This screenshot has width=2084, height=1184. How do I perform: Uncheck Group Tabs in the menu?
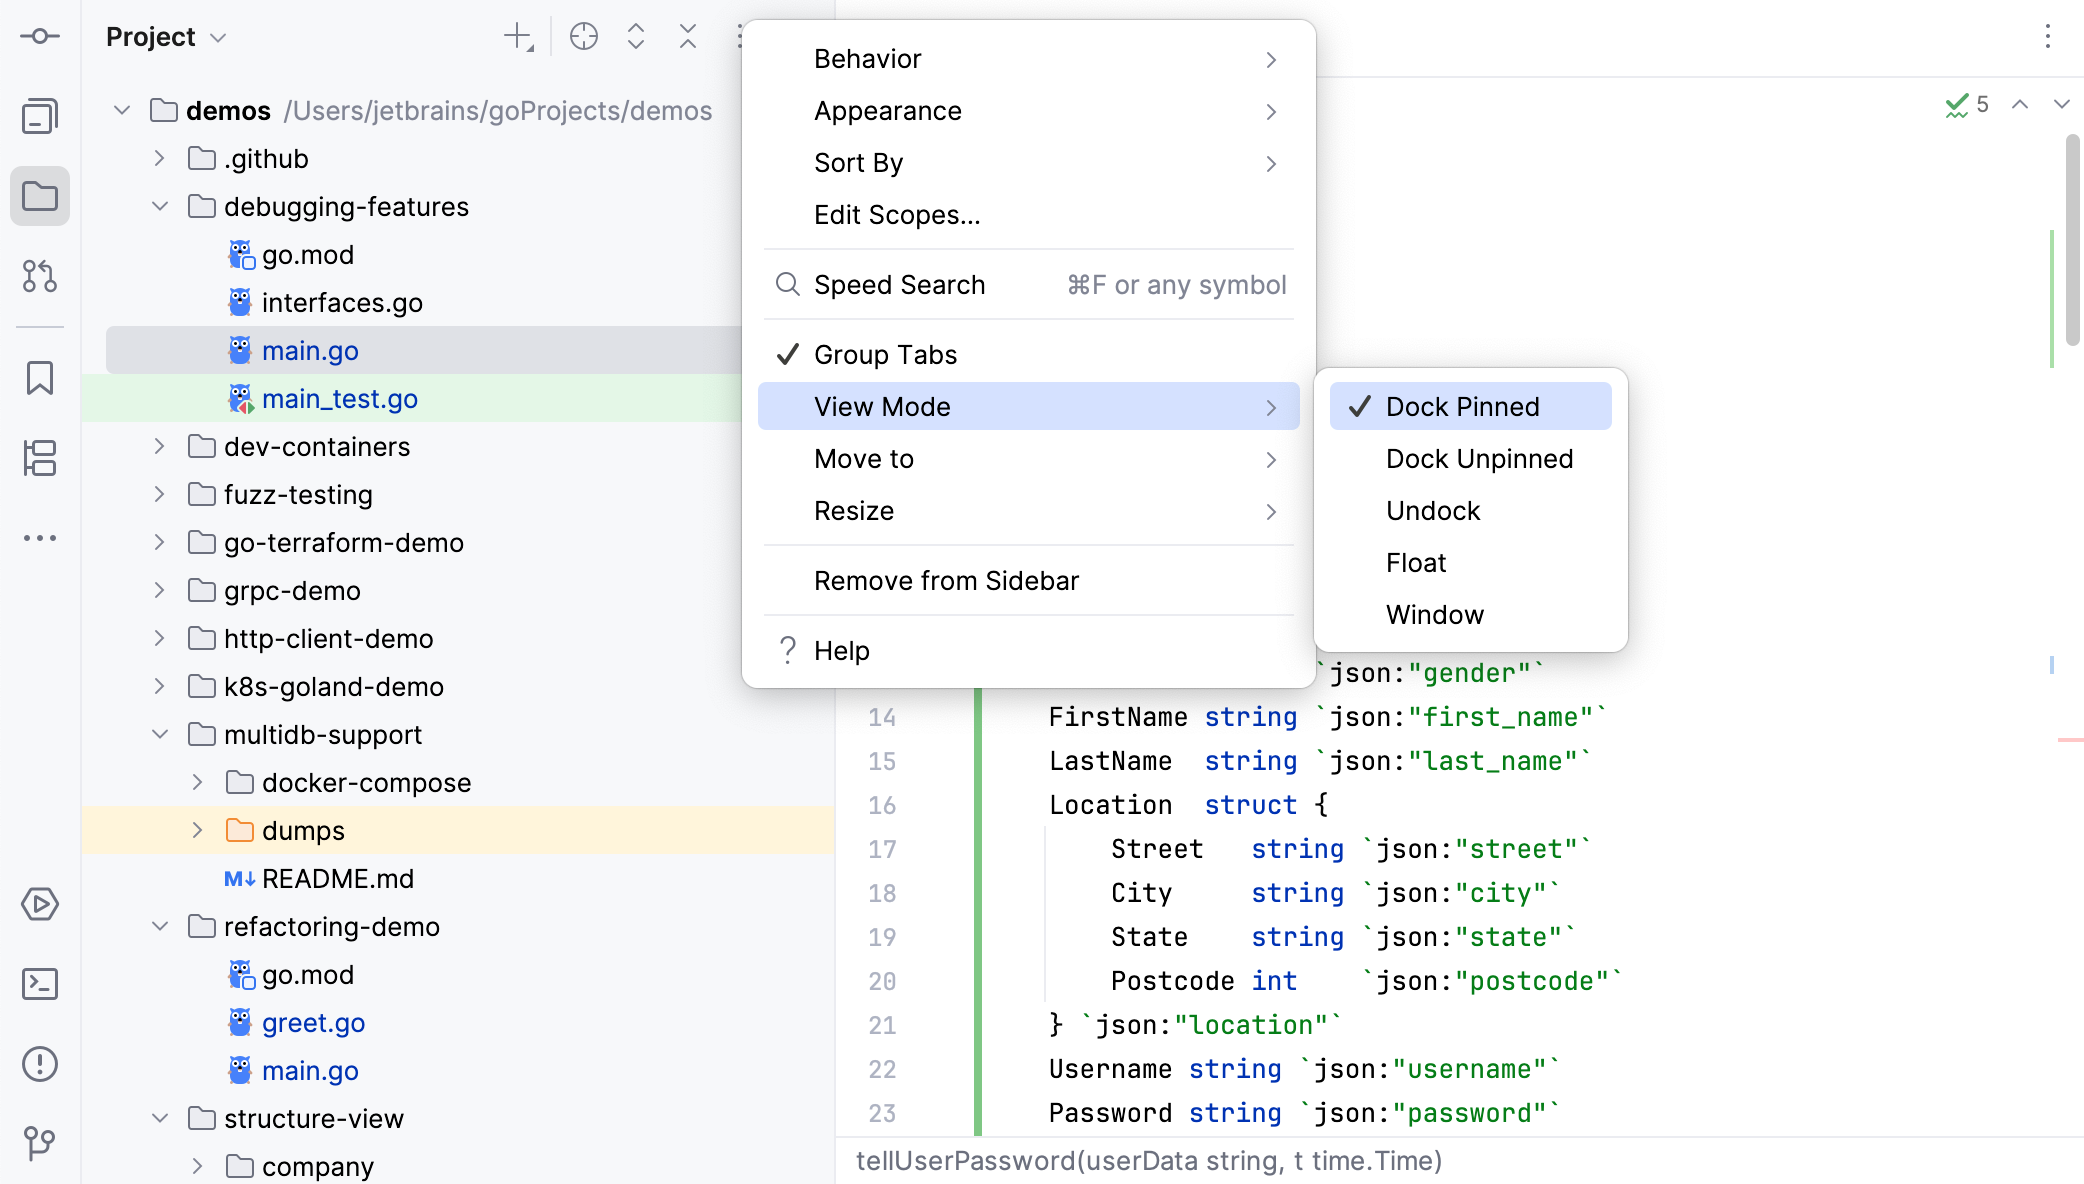884,354
